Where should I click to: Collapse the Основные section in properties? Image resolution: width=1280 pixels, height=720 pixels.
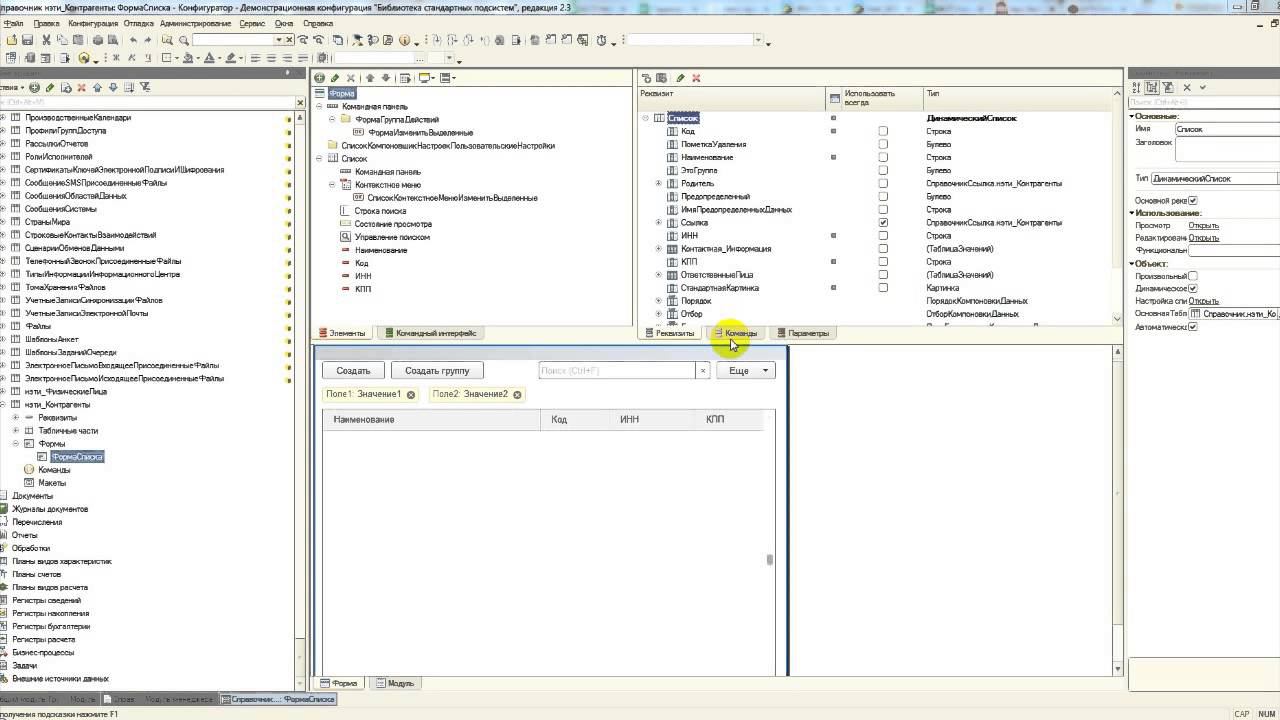[x=1131, y=116]
